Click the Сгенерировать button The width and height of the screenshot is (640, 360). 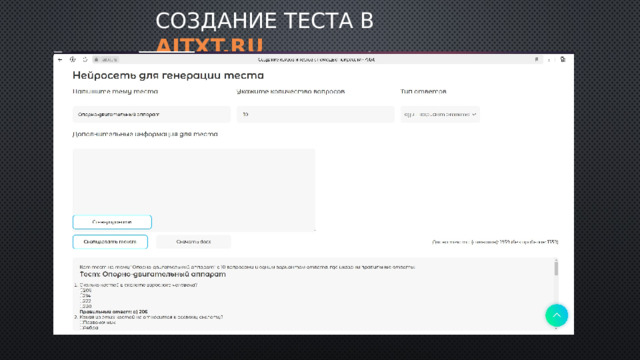[x=112, y=222]
